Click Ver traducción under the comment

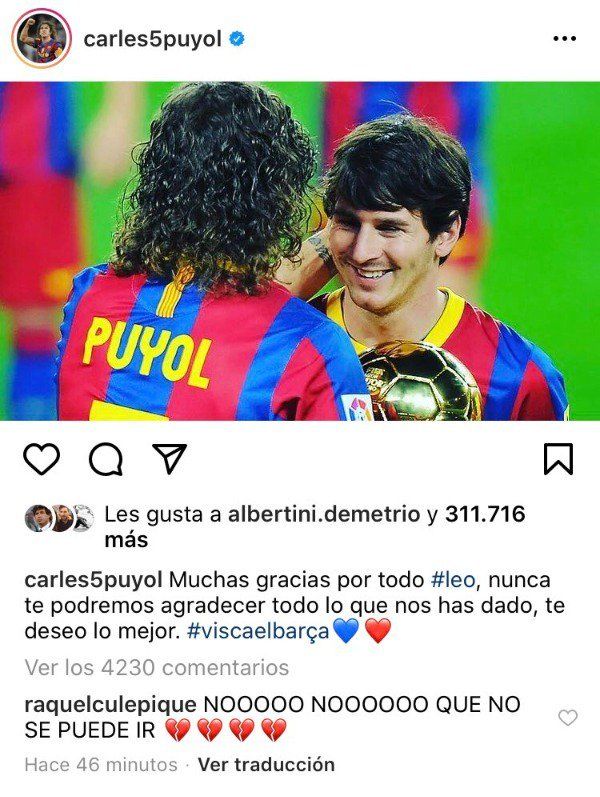(266, 764)
